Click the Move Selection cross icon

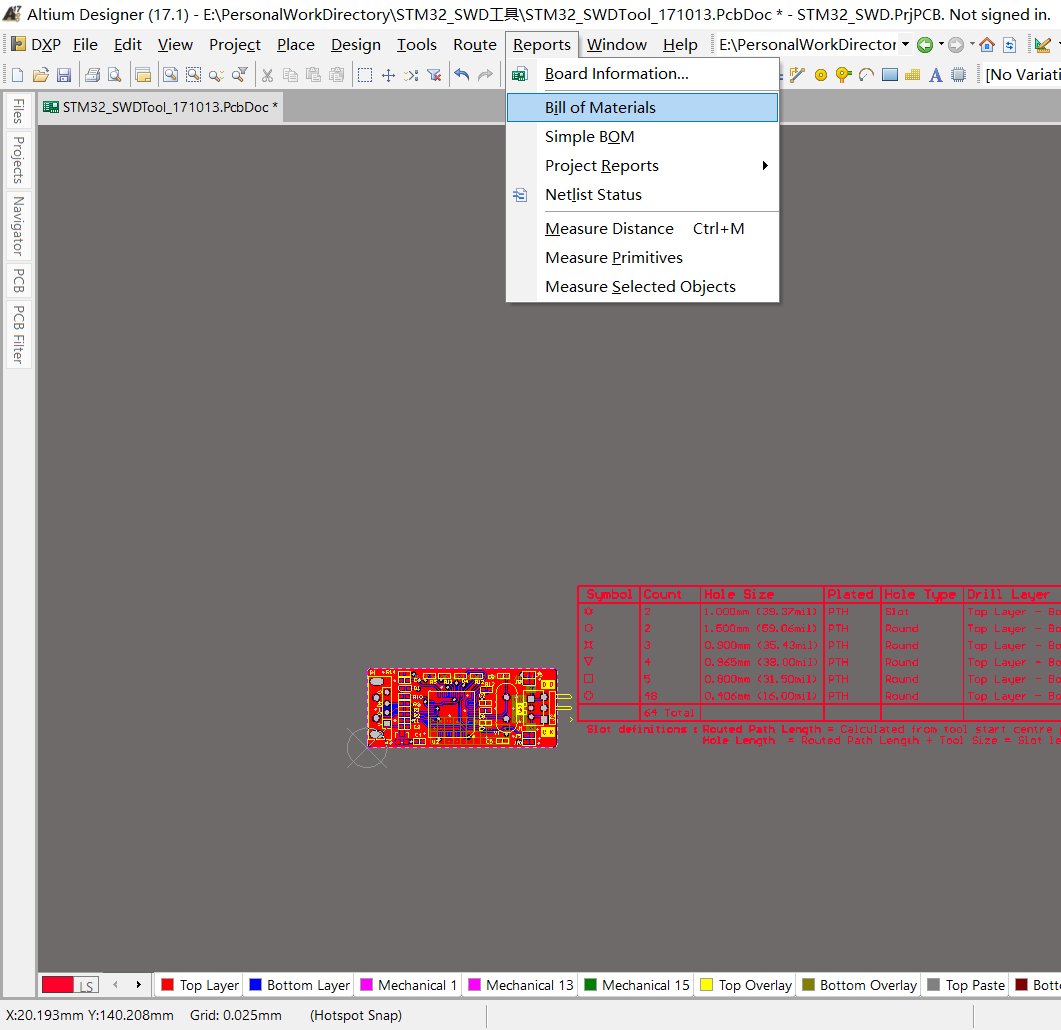click(388, 75)
